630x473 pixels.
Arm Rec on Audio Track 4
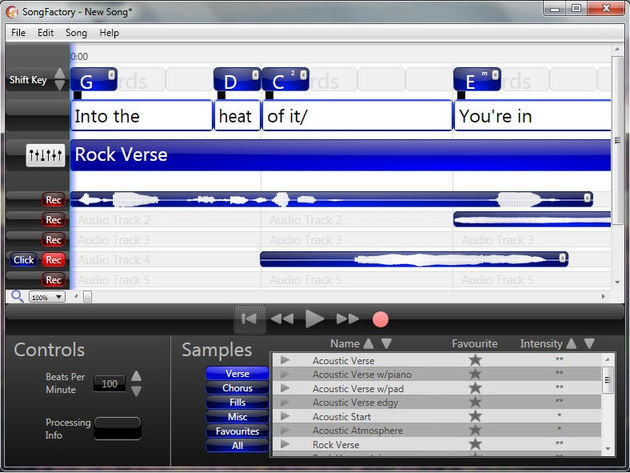[53, 260]
